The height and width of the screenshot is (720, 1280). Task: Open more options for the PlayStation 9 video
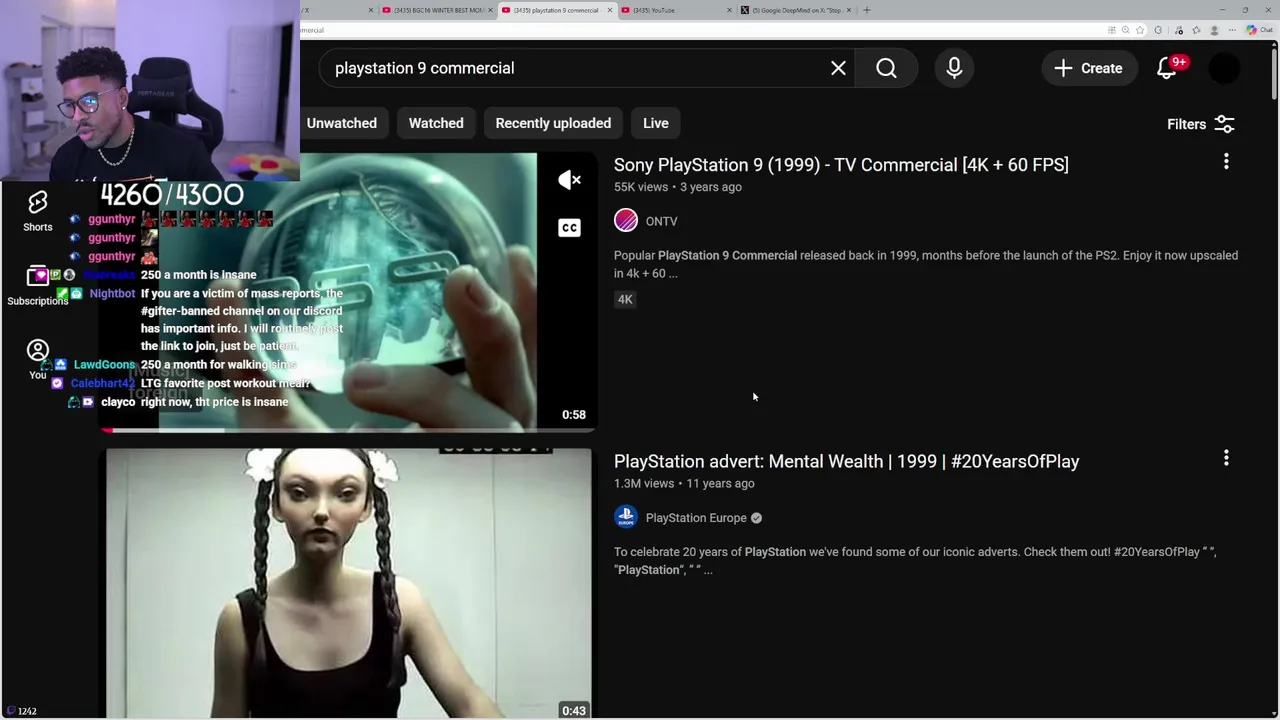pyautogui.click(x=1226, y=162)
